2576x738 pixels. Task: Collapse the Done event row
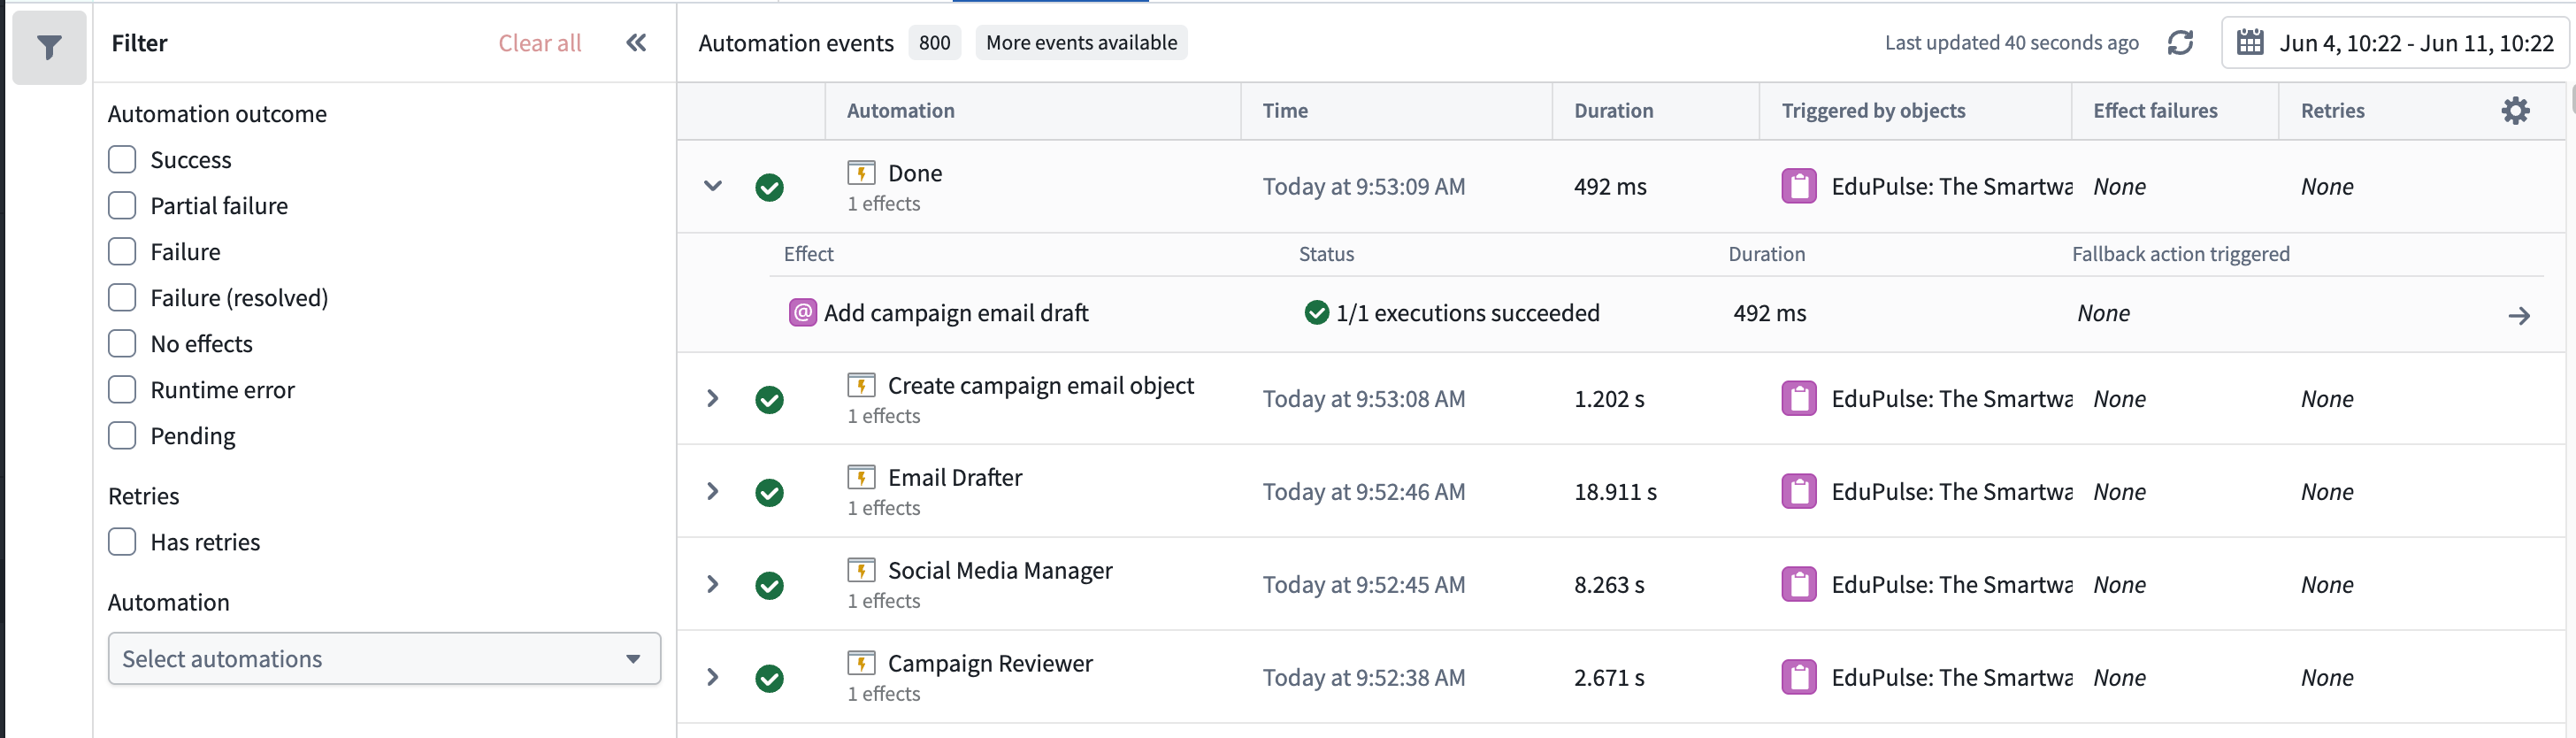pos(713,186)
